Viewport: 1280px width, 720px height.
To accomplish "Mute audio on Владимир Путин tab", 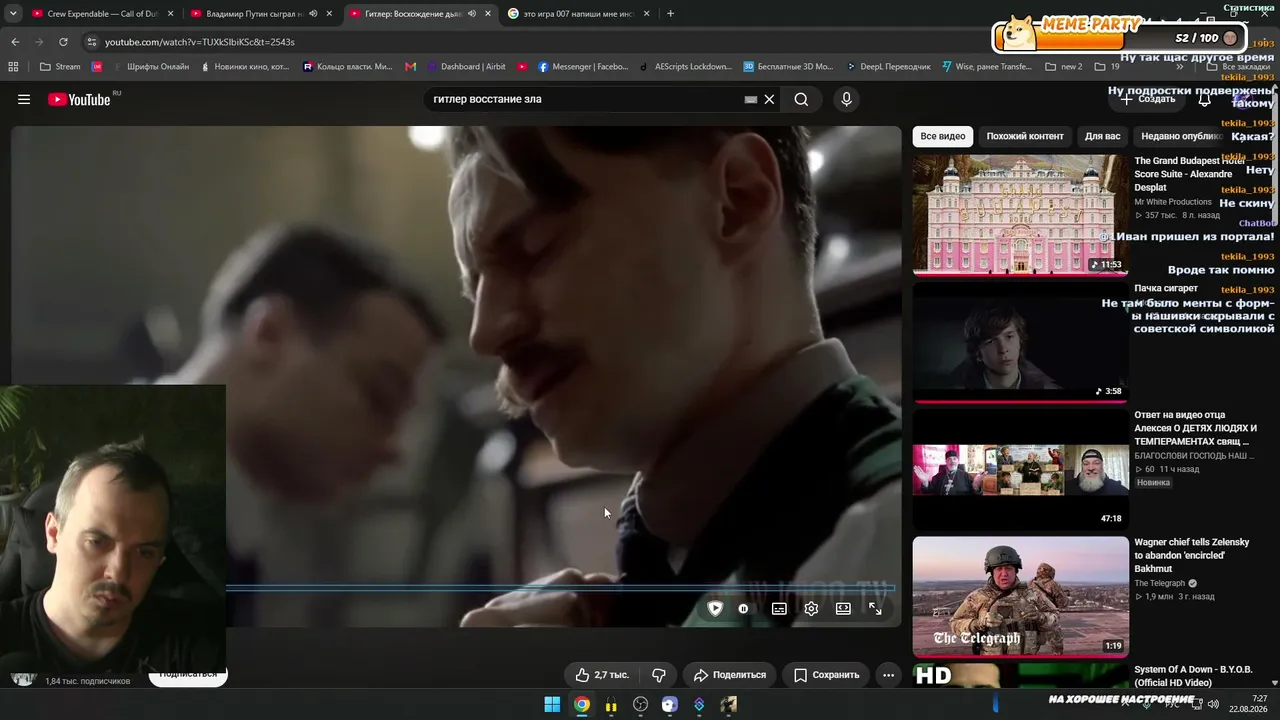I will point(313,14).
